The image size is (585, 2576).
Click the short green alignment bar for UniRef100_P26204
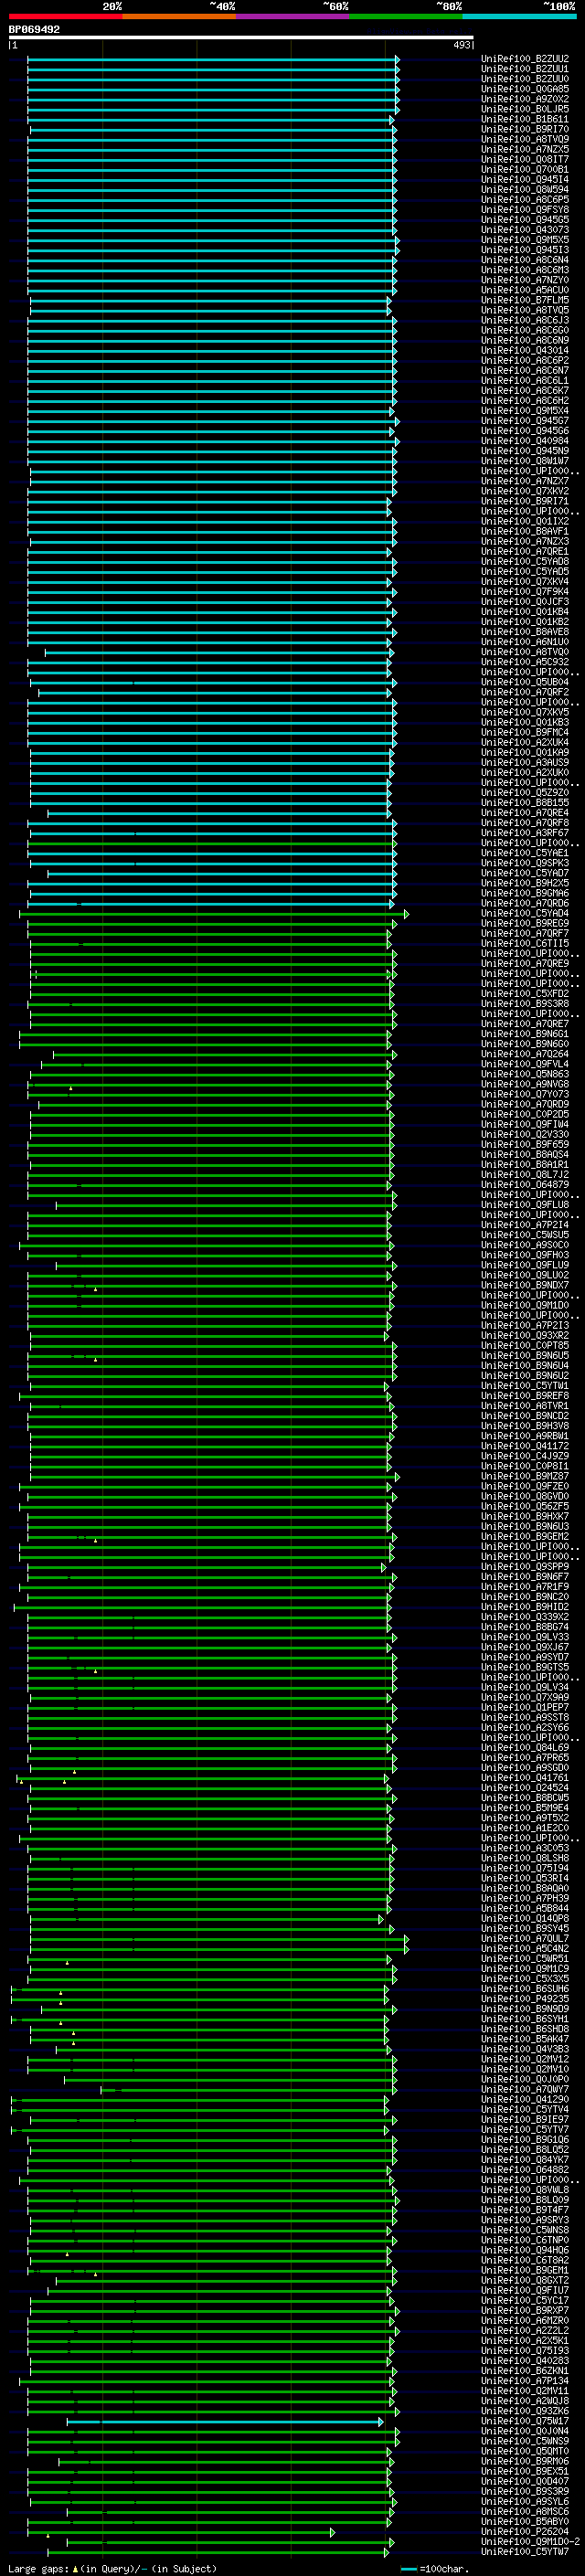[x=180, y=2533]
